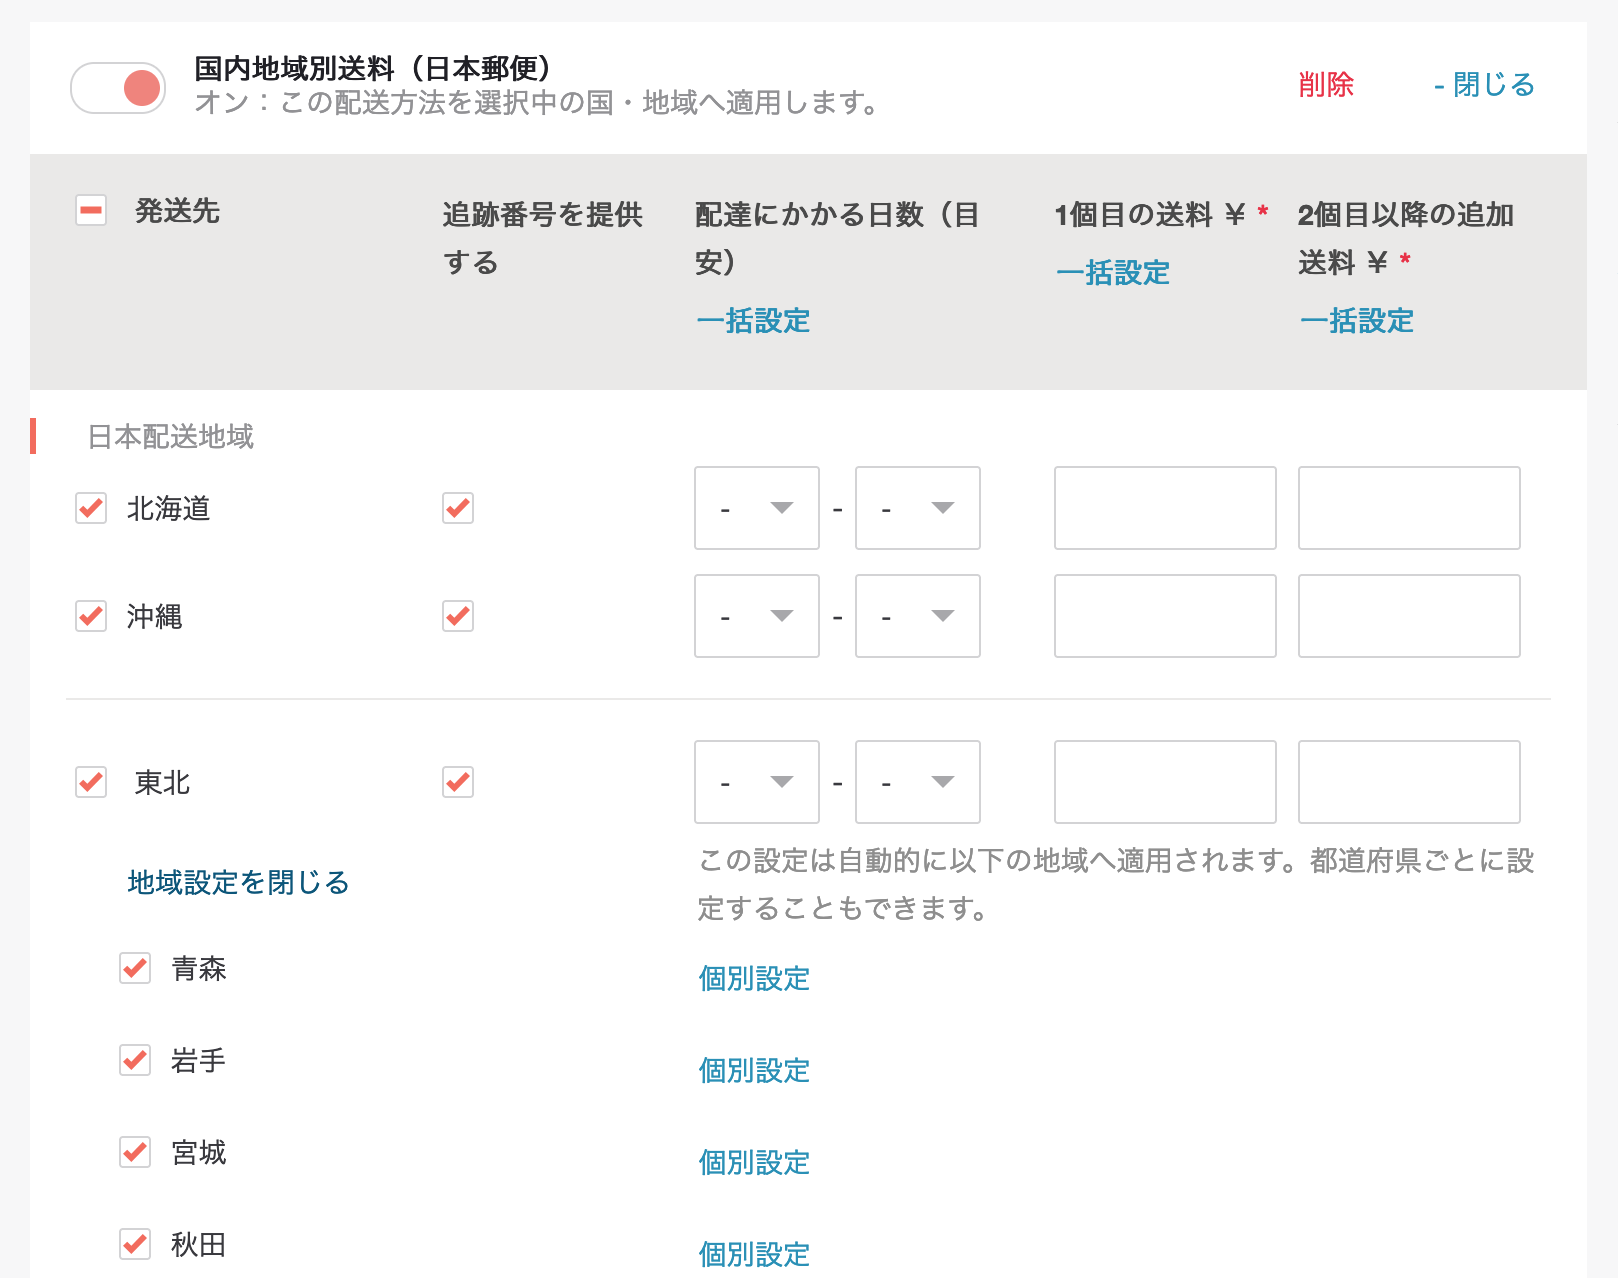
Task: Open 個別設定 for 宮城
Action: click(754, 1162)
